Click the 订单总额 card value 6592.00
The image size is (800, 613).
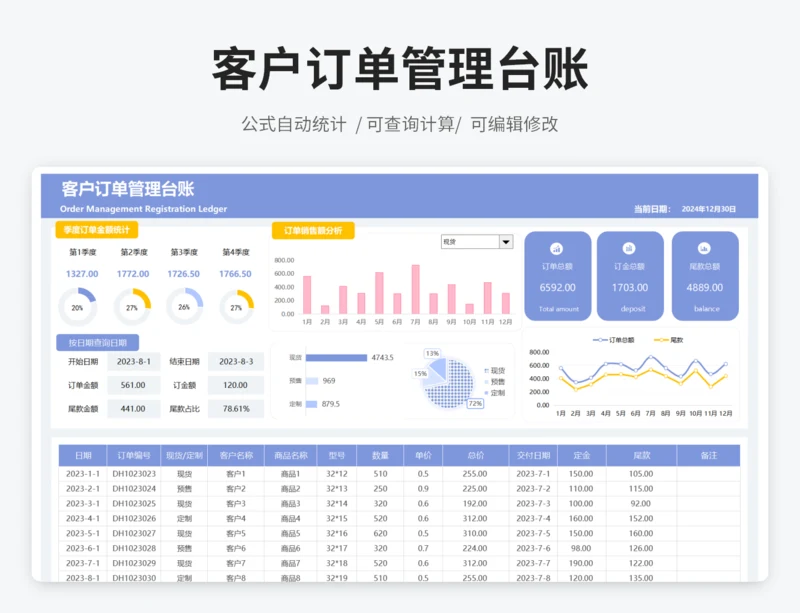coord(558,288)
